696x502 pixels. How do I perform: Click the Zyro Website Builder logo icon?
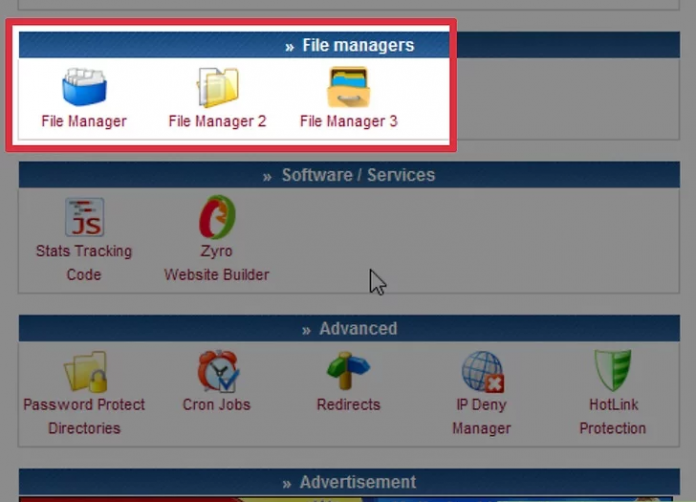[x=217, y=217]
